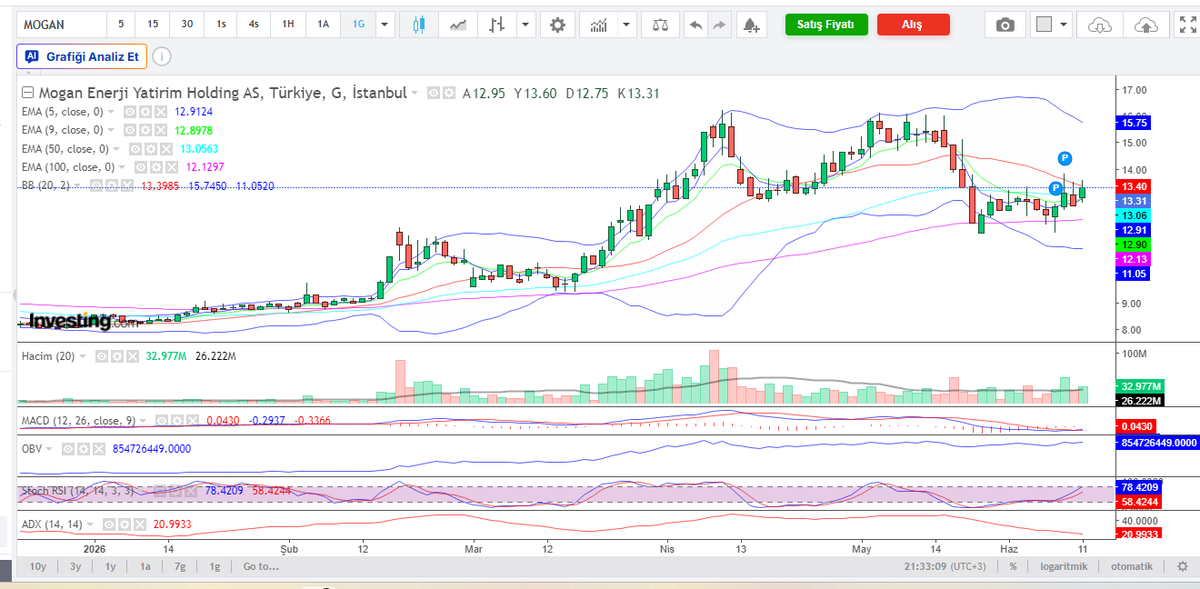Open chart settings gear in toolbar
Screen dimensions: 1200x589
tap(558, 25)
